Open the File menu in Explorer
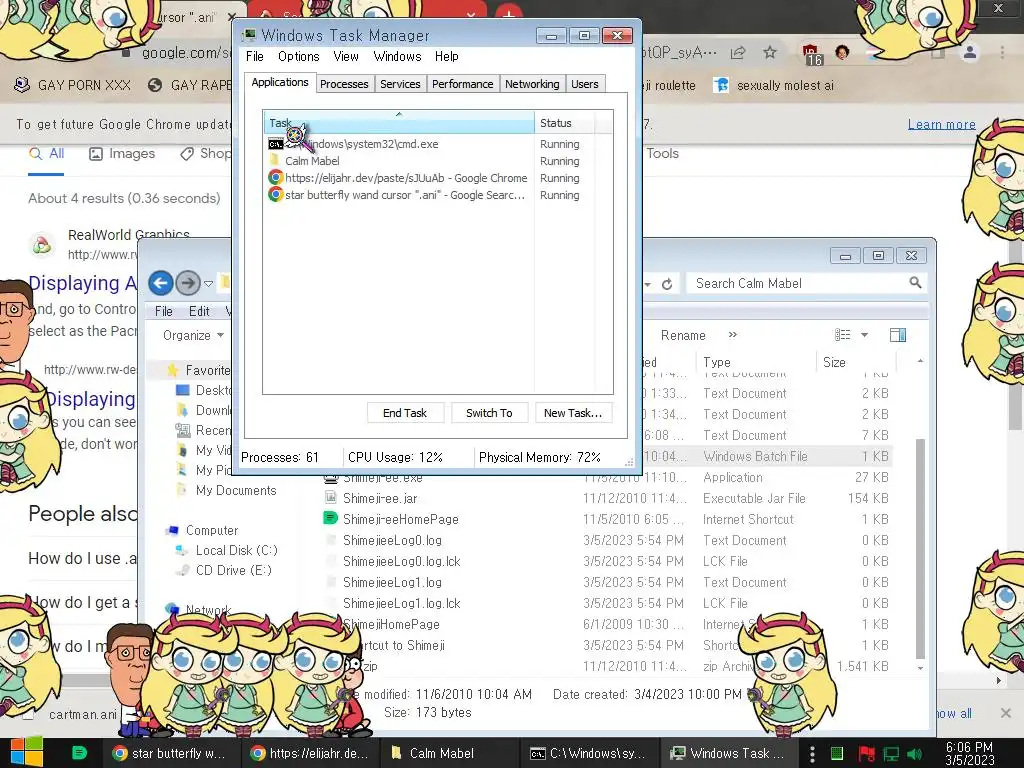Screen dimensions: 1024x768 tap(164, 312)
